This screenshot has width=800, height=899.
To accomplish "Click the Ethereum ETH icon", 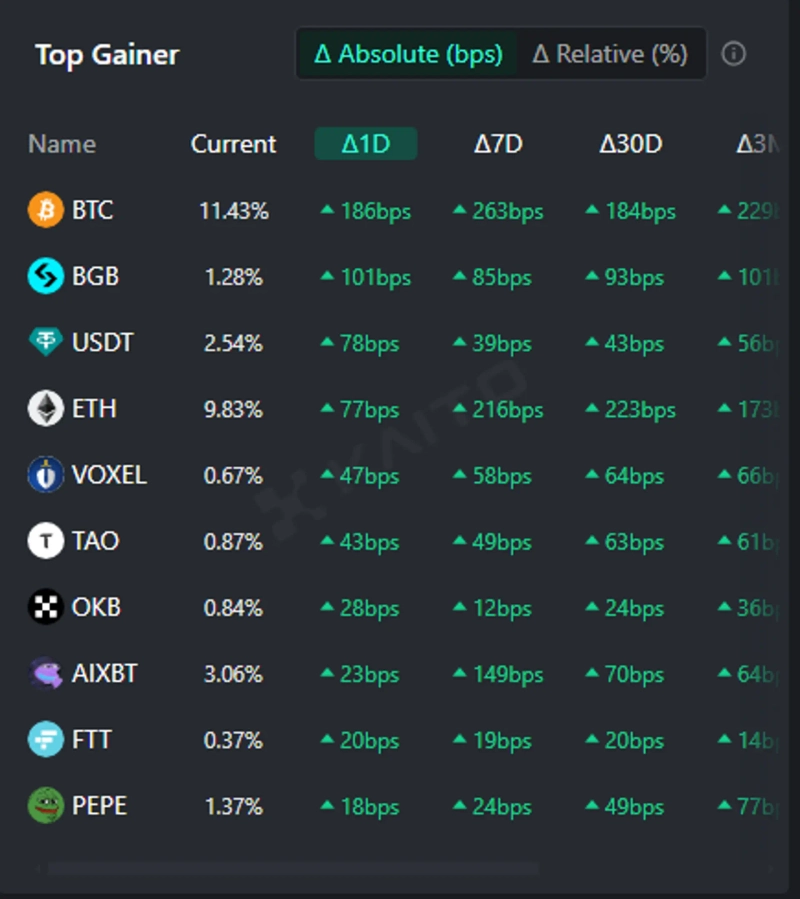I will coord(45,409).
